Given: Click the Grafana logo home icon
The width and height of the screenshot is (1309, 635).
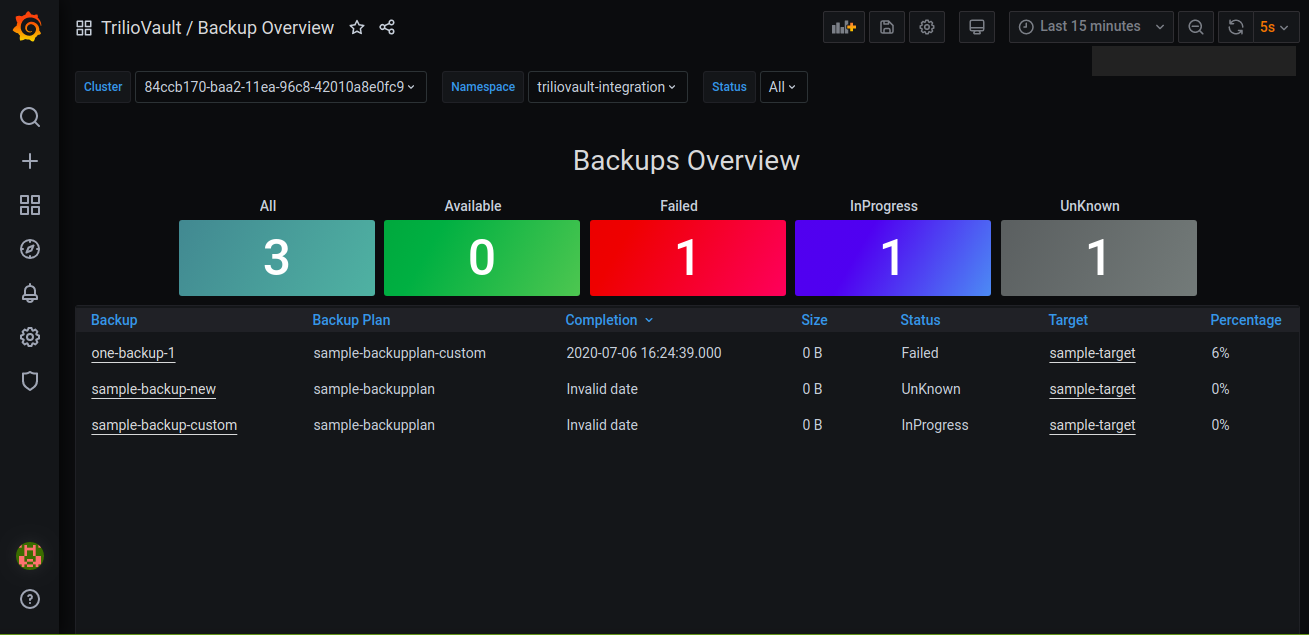Looking at the screenshot, I should (29, 28).
